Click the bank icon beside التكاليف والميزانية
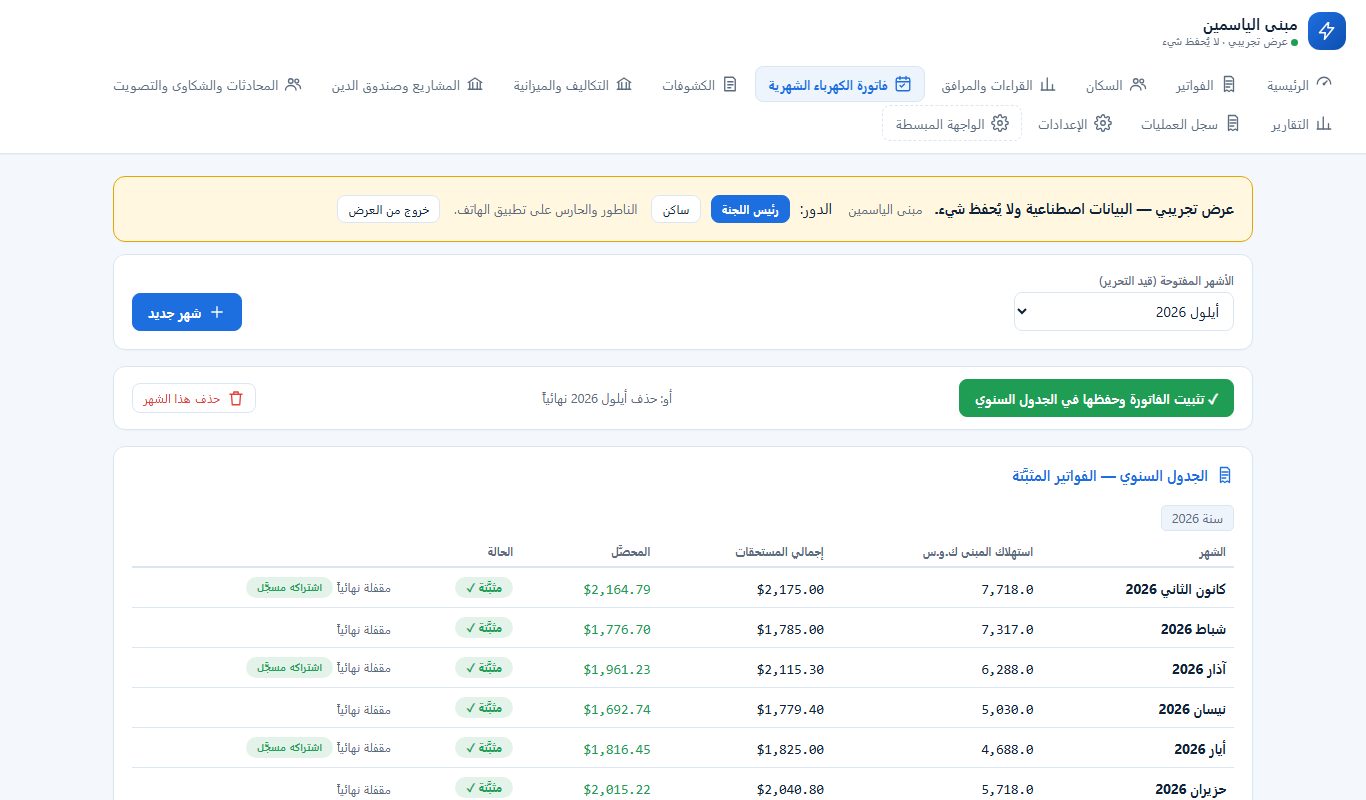Screen dimensions: 1366x800 pyautogui.click(x=624, y=84)
